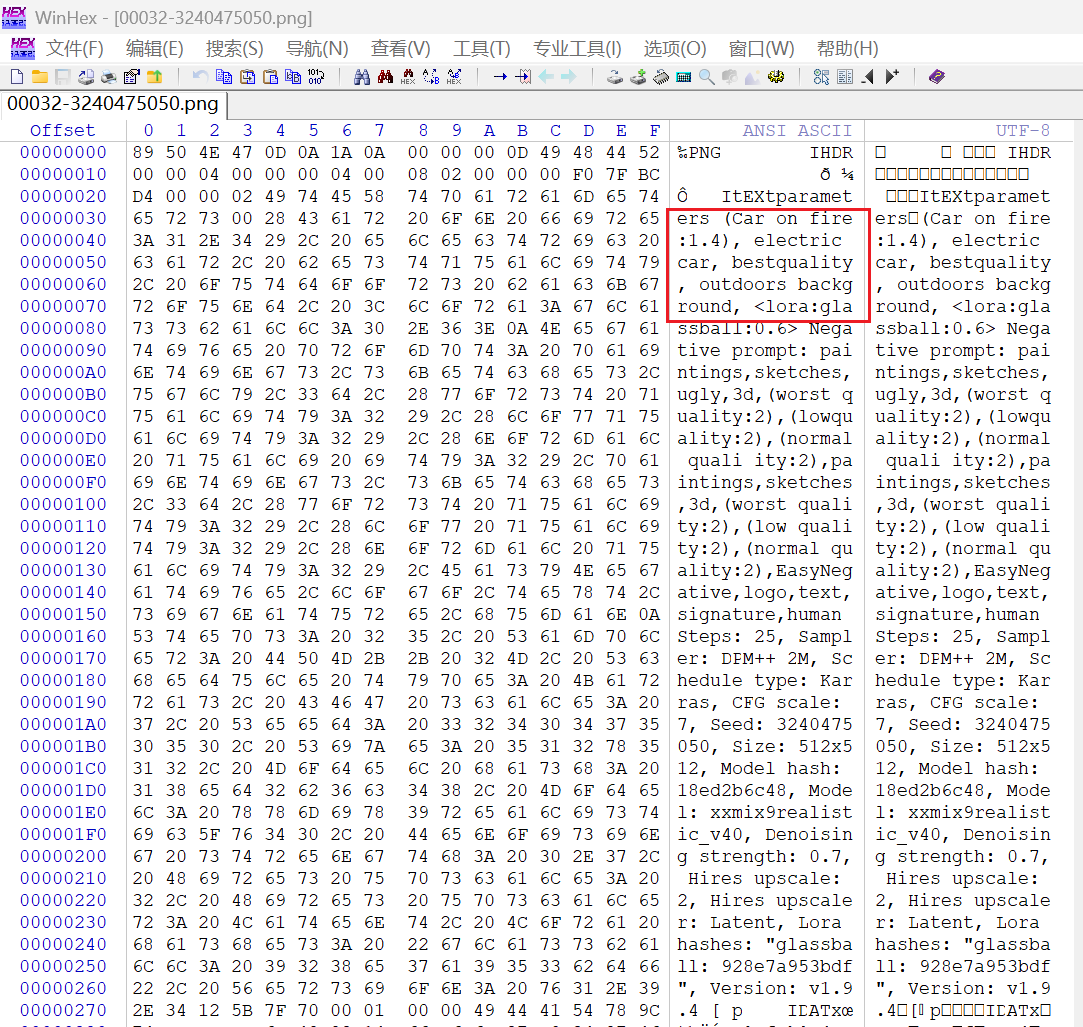Image resolution: width=1083 pixels, height=1027 pixels.
Task: Click the convert 101/010 binary icon
Action: 316,77
